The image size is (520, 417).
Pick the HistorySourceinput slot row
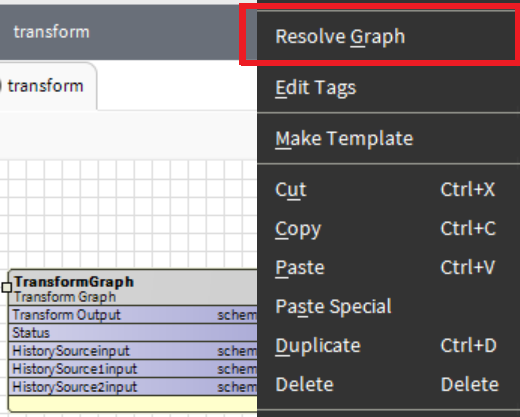pos(133,351)
